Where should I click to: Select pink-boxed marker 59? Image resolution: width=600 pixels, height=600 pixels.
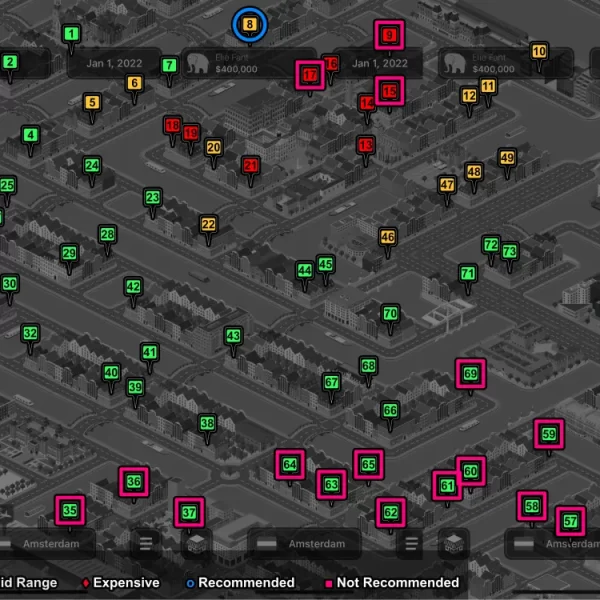548,434
